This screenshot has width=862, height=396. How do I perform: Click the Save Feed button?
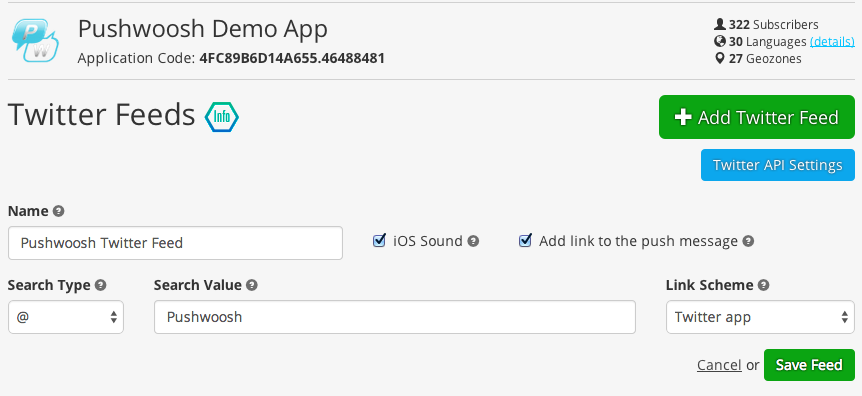(809, 365)
